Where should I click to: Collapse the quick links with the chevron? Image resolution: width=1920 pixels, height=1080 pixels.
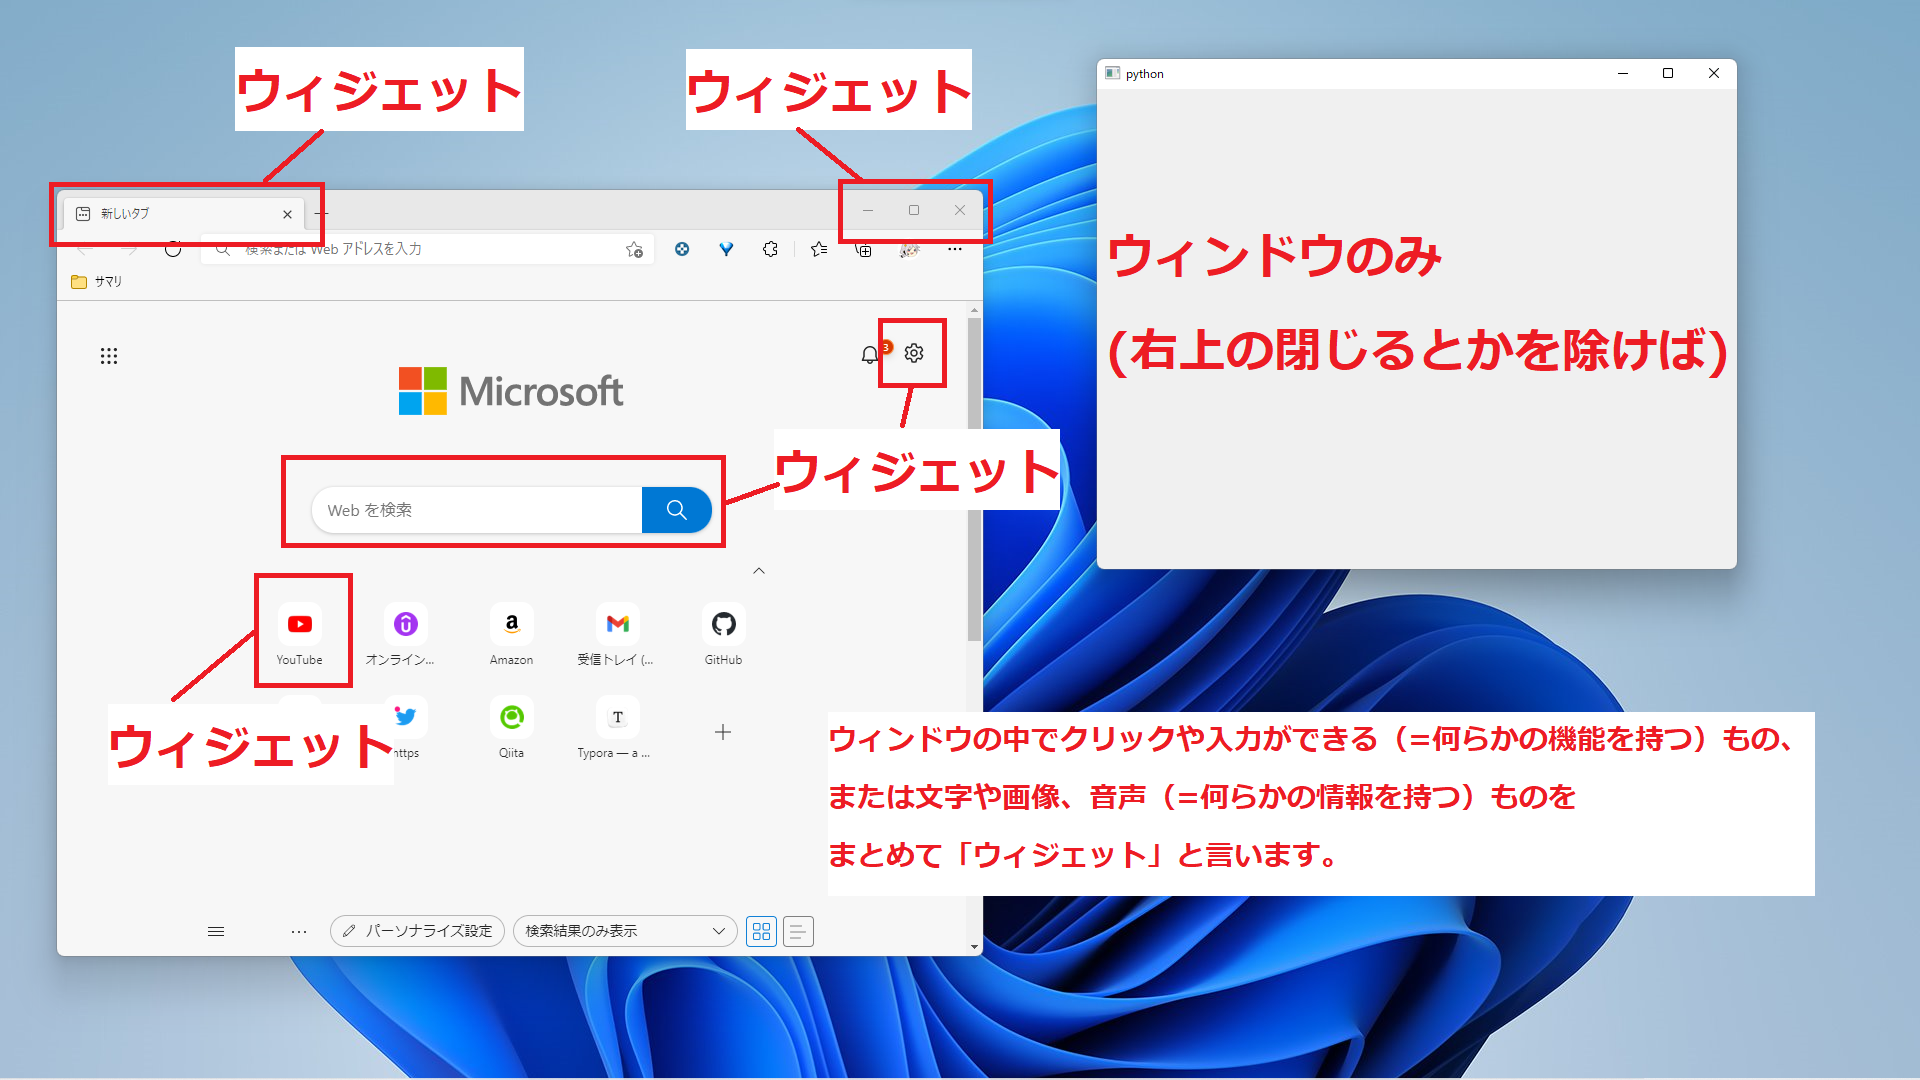pyautogui.click(x=759, y=570)
